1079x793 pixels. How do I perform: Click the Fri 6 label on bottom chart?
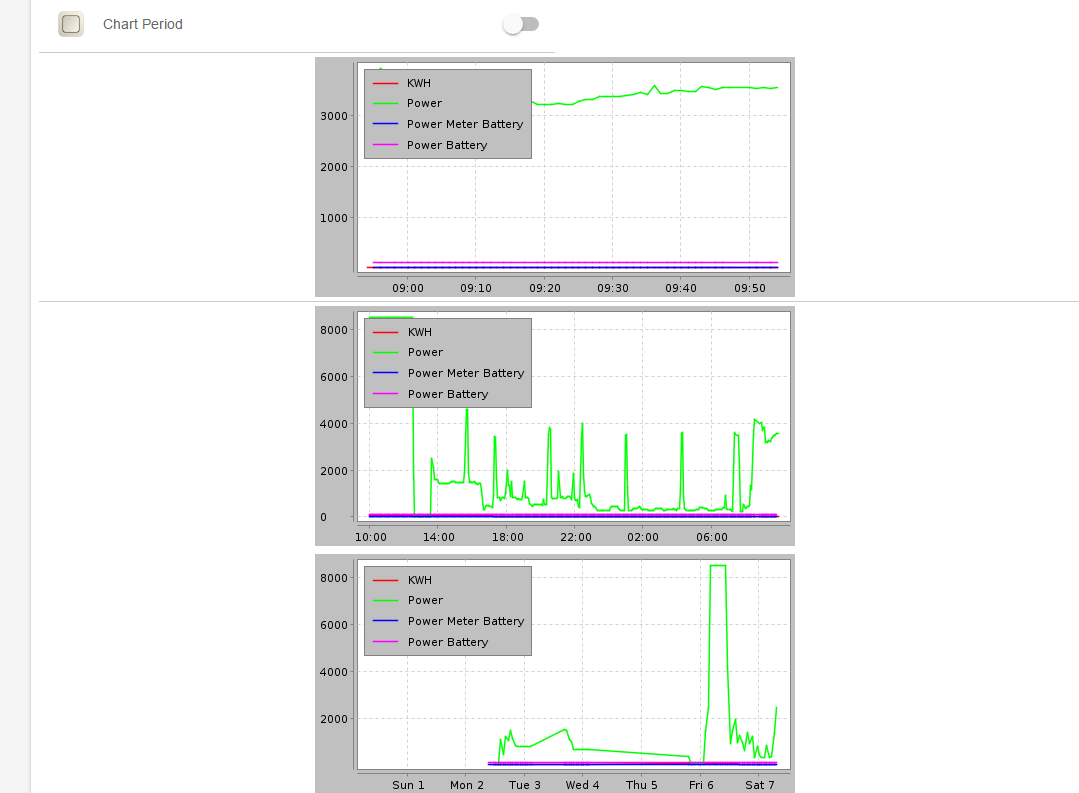tap(701, 784)
